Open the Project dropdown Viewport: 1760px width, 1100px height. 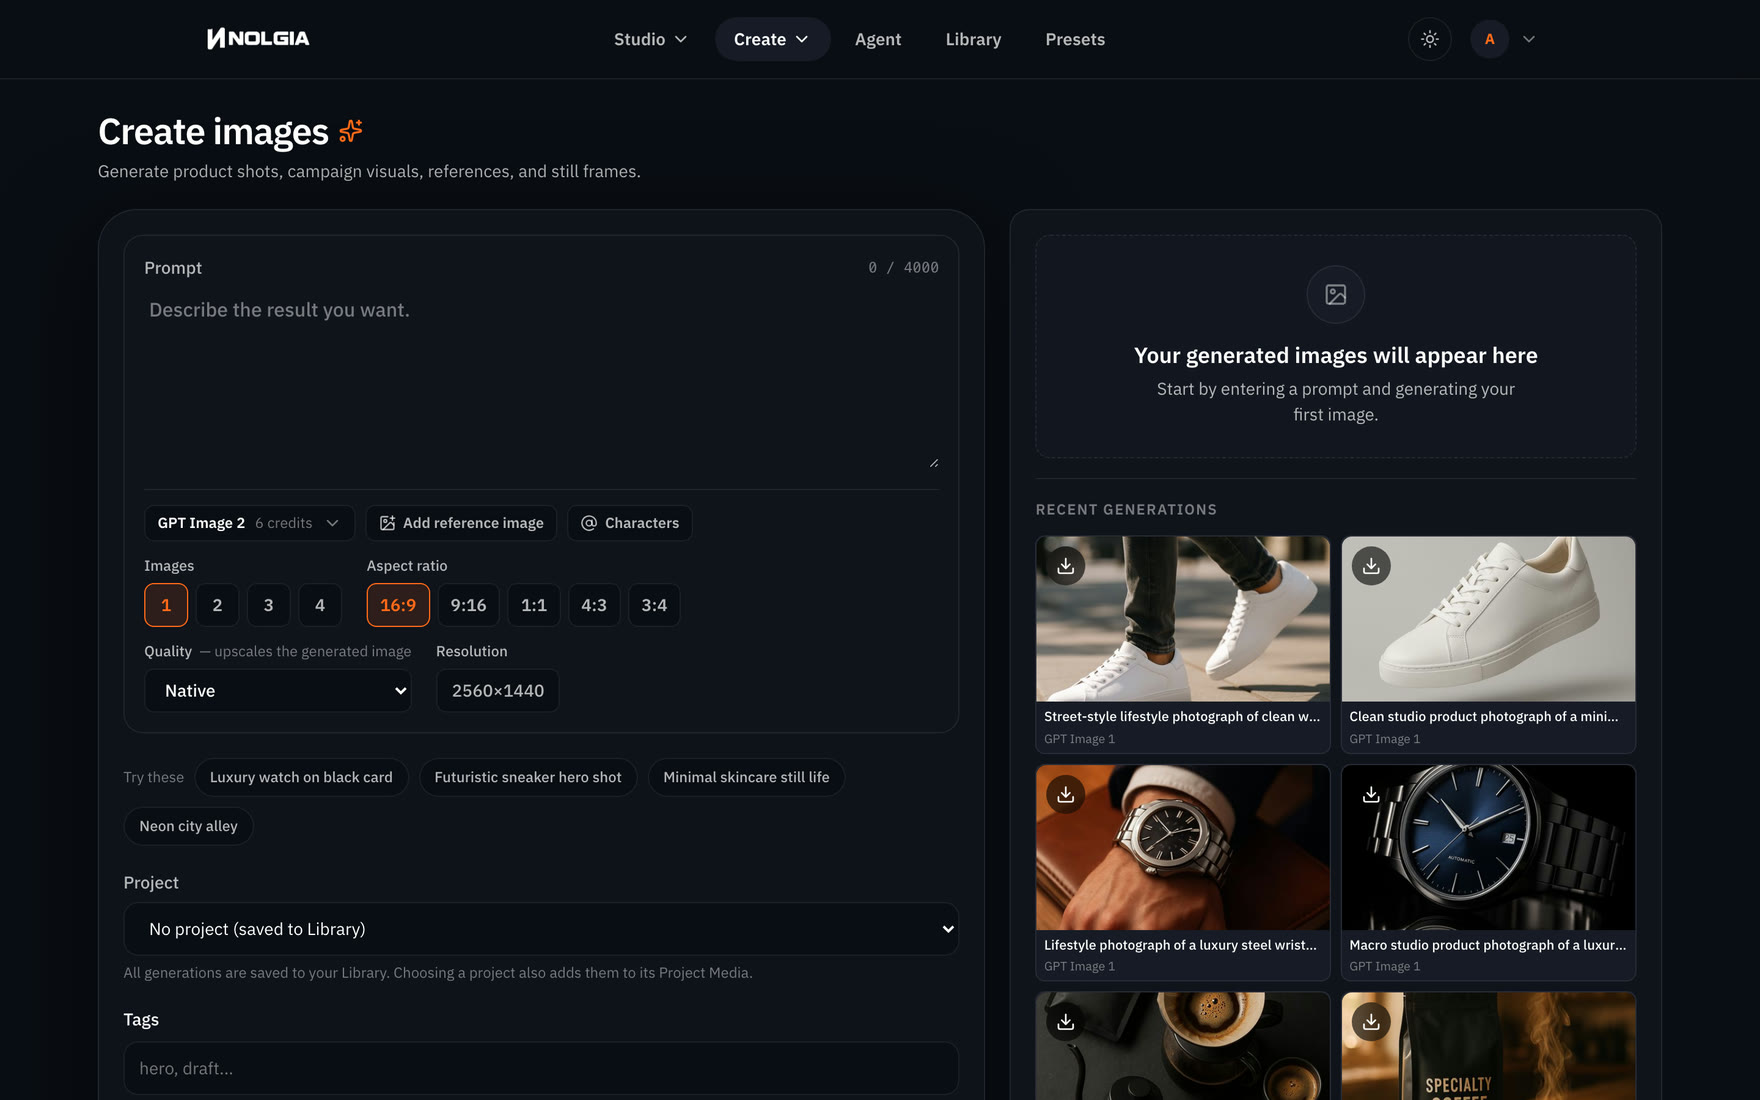tap(541, 929)
